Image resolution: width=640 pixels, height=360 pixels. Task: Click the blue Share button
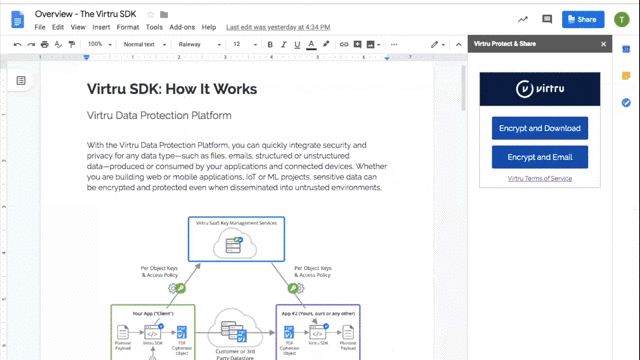583,19
